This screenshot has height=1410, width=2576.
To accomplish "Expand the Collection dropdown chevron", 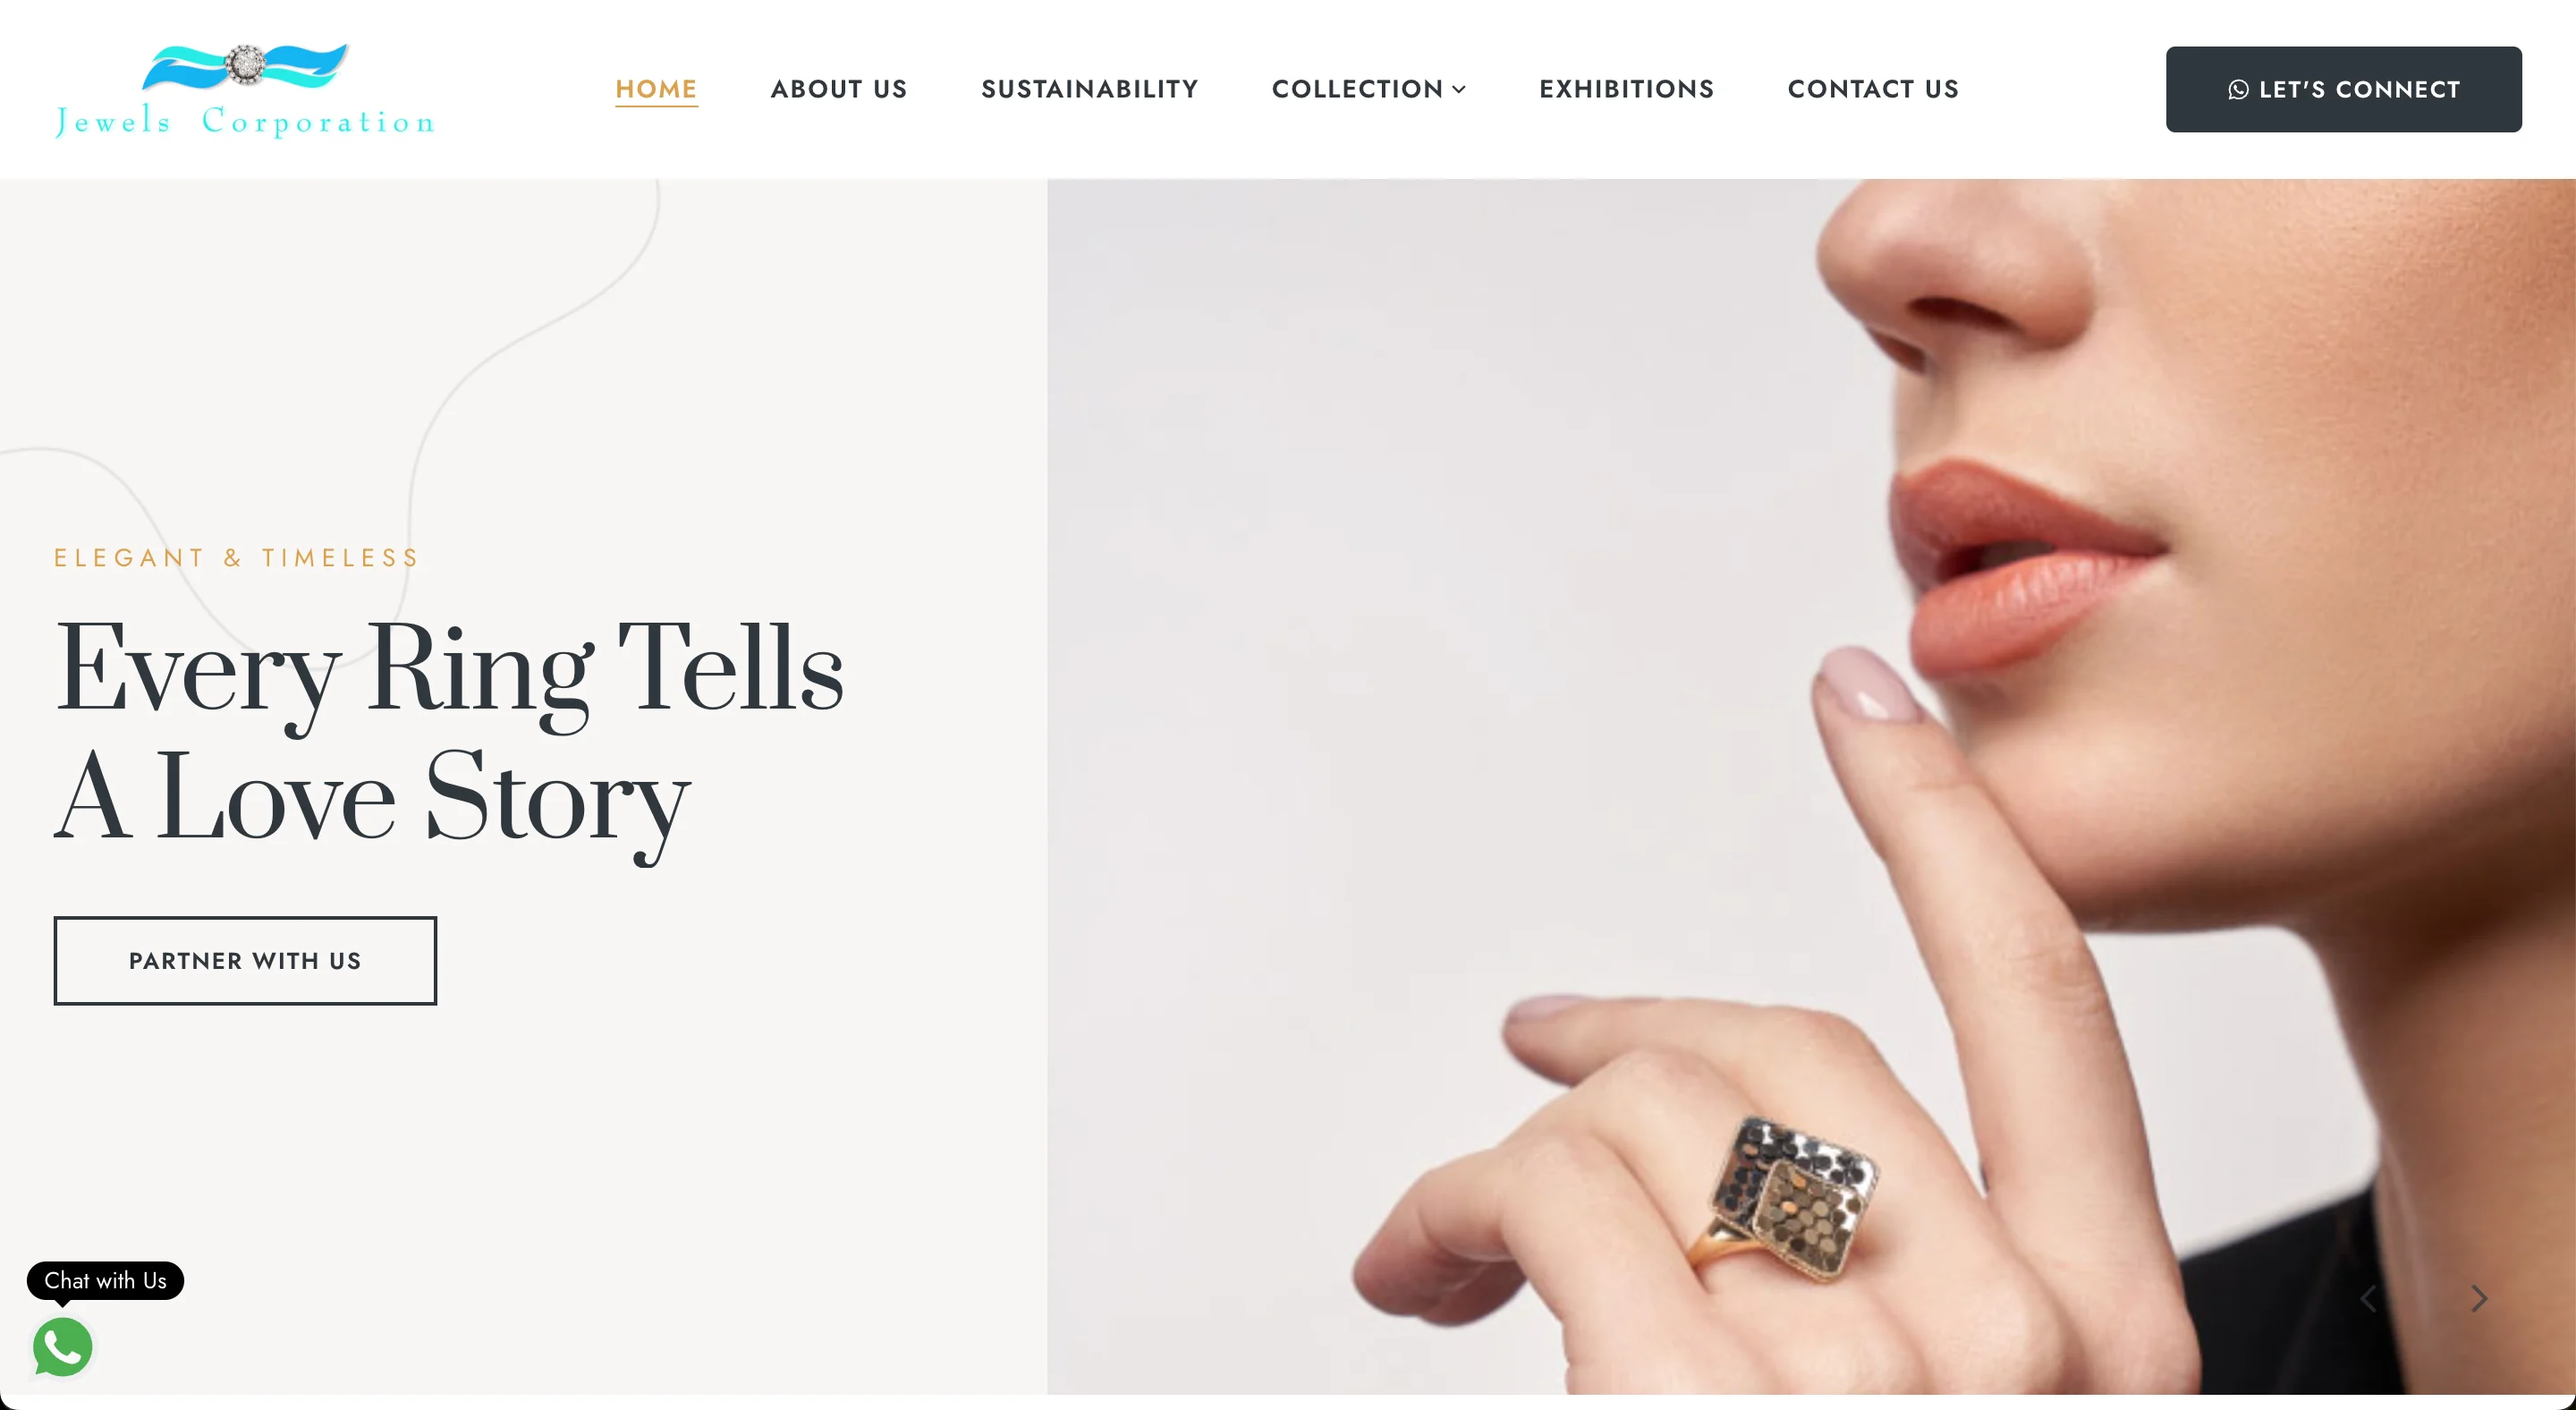I will tap(1459, 90).
